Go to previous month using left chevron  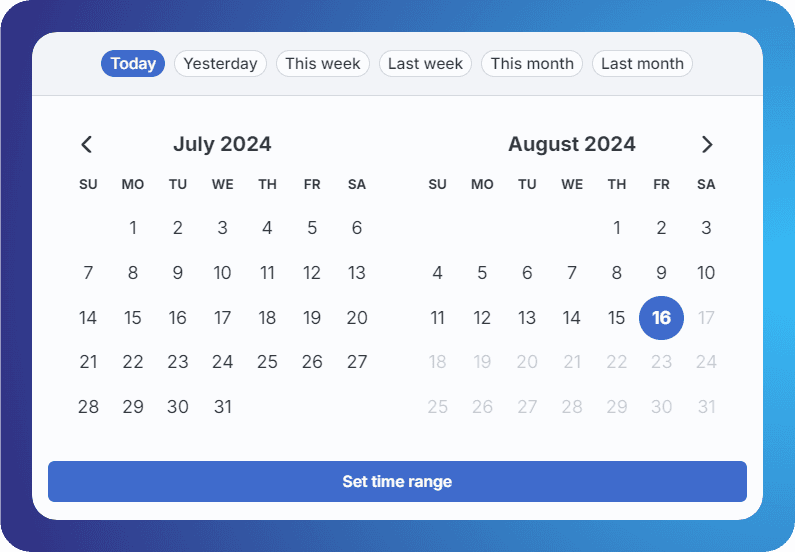coord(87,144)
